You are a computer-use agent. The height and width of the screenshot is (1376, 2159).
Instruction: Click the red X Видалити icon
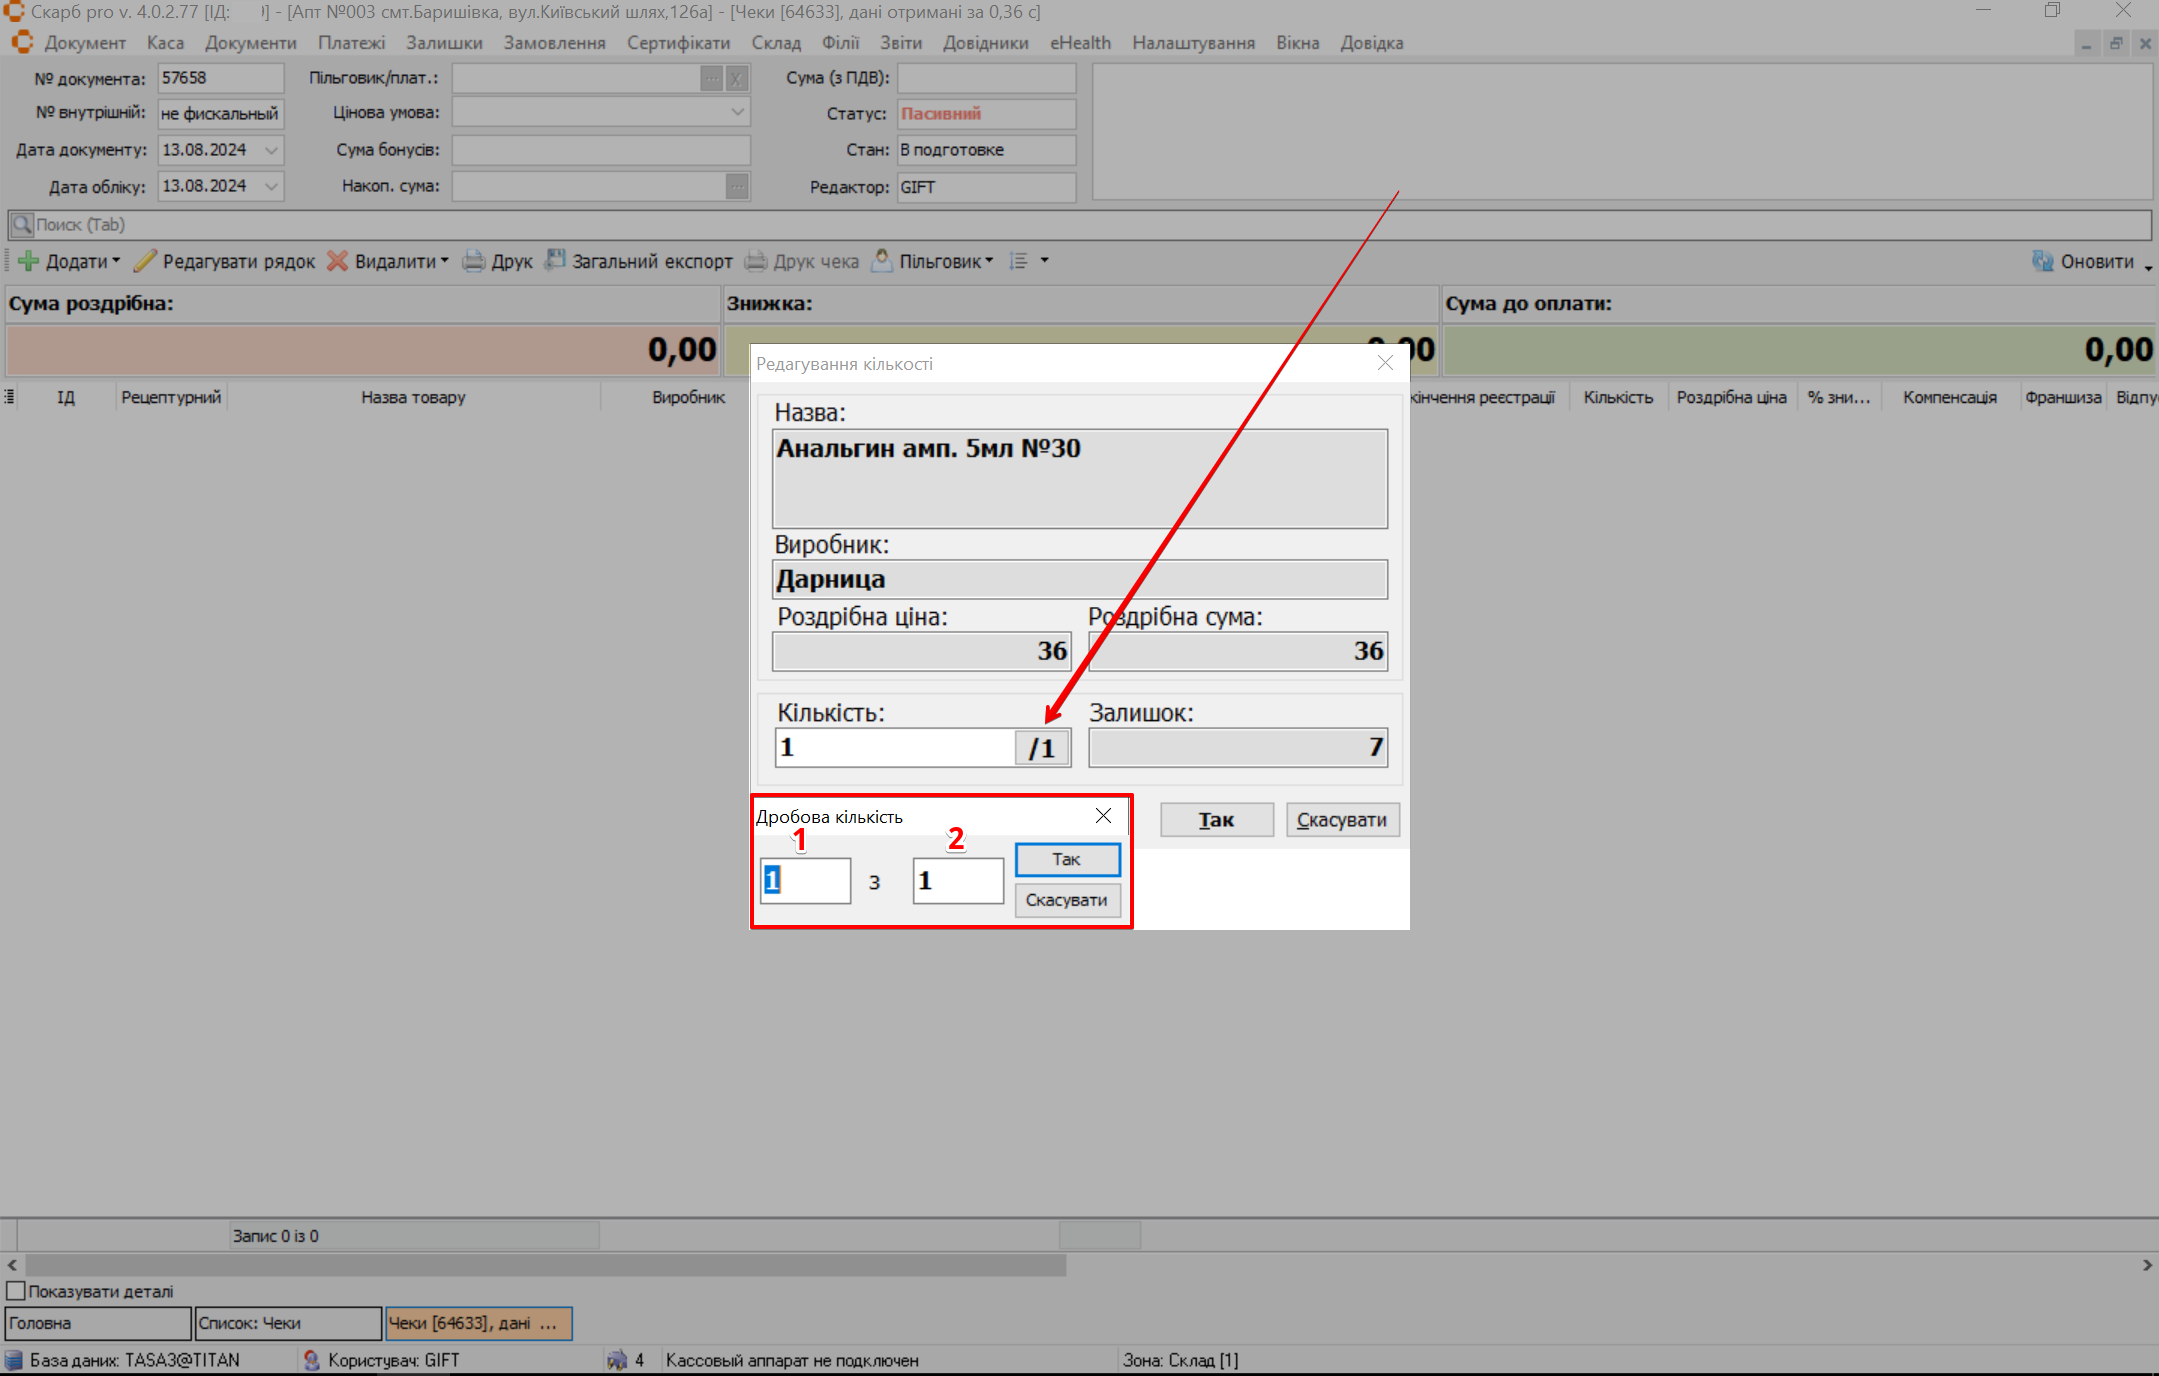[x=338, y=261]
